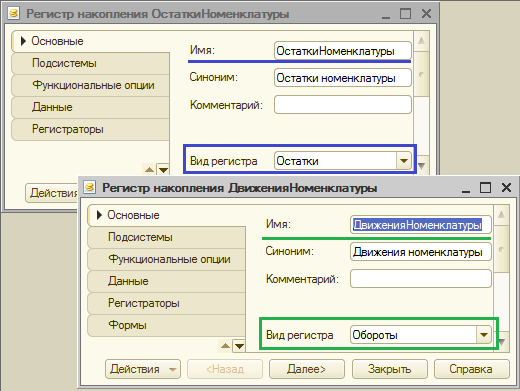Viewport: 520px width, 391px height.
Task: Open Вид регистра dropdown showing Обороты
Action: 484,335
